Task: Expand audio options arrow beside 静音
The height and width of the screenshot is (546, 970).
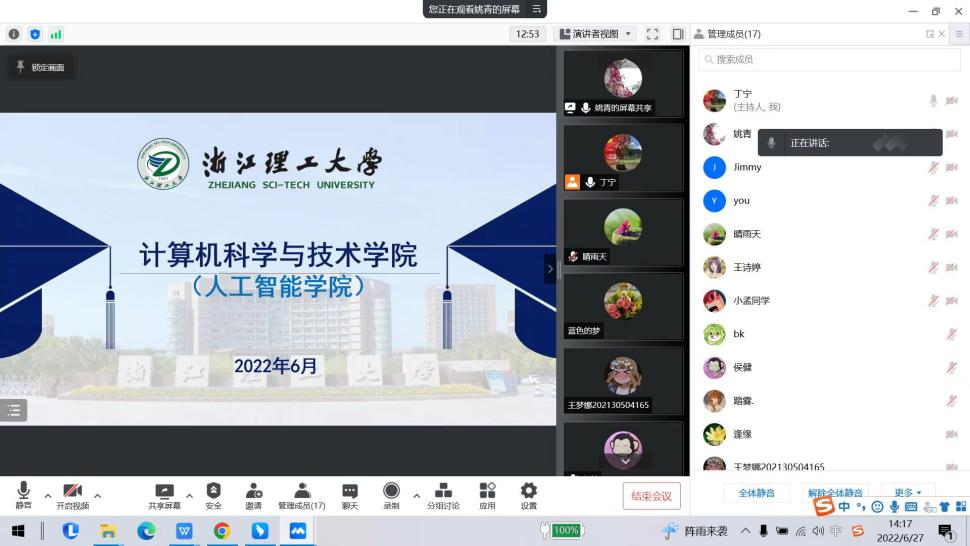Action: (47, 495)
